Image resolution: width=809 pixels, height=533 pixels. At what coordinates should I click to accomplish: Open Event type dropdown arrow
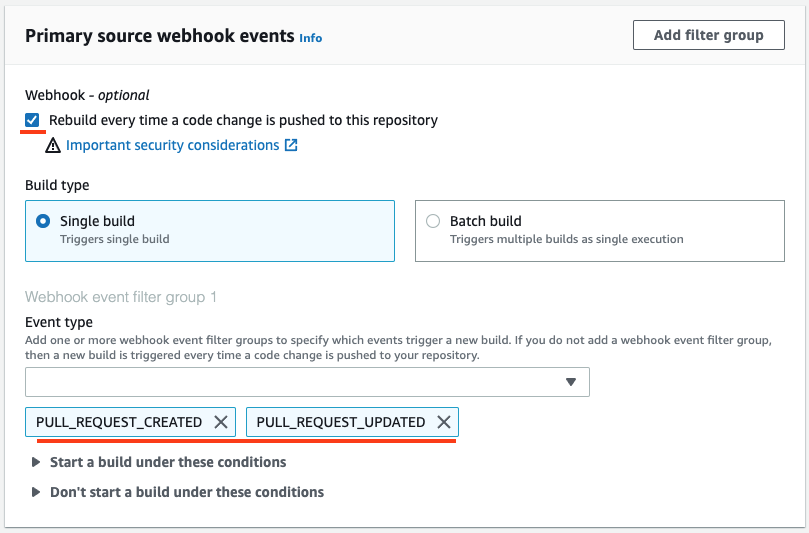(x=571, y=382)
